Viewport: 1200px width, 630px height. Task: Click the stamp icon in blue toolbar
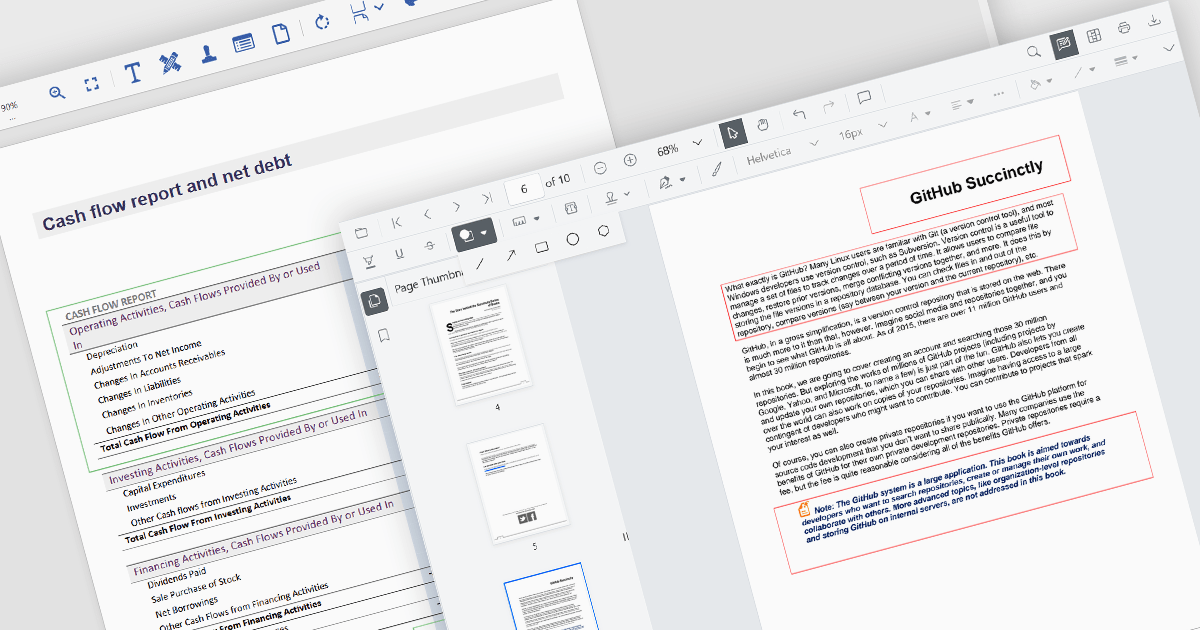[x=209, y=54]
